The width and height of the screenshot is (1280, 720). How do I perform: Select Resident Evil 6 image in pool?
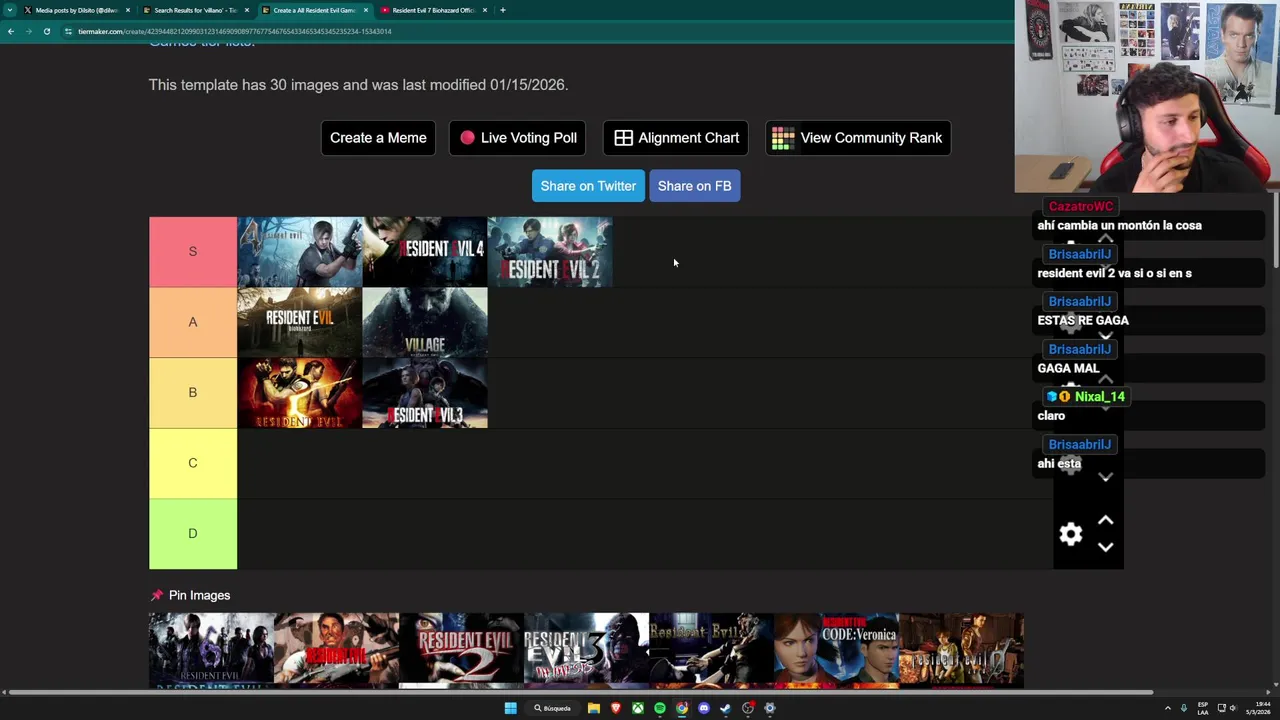pos(211,651)
